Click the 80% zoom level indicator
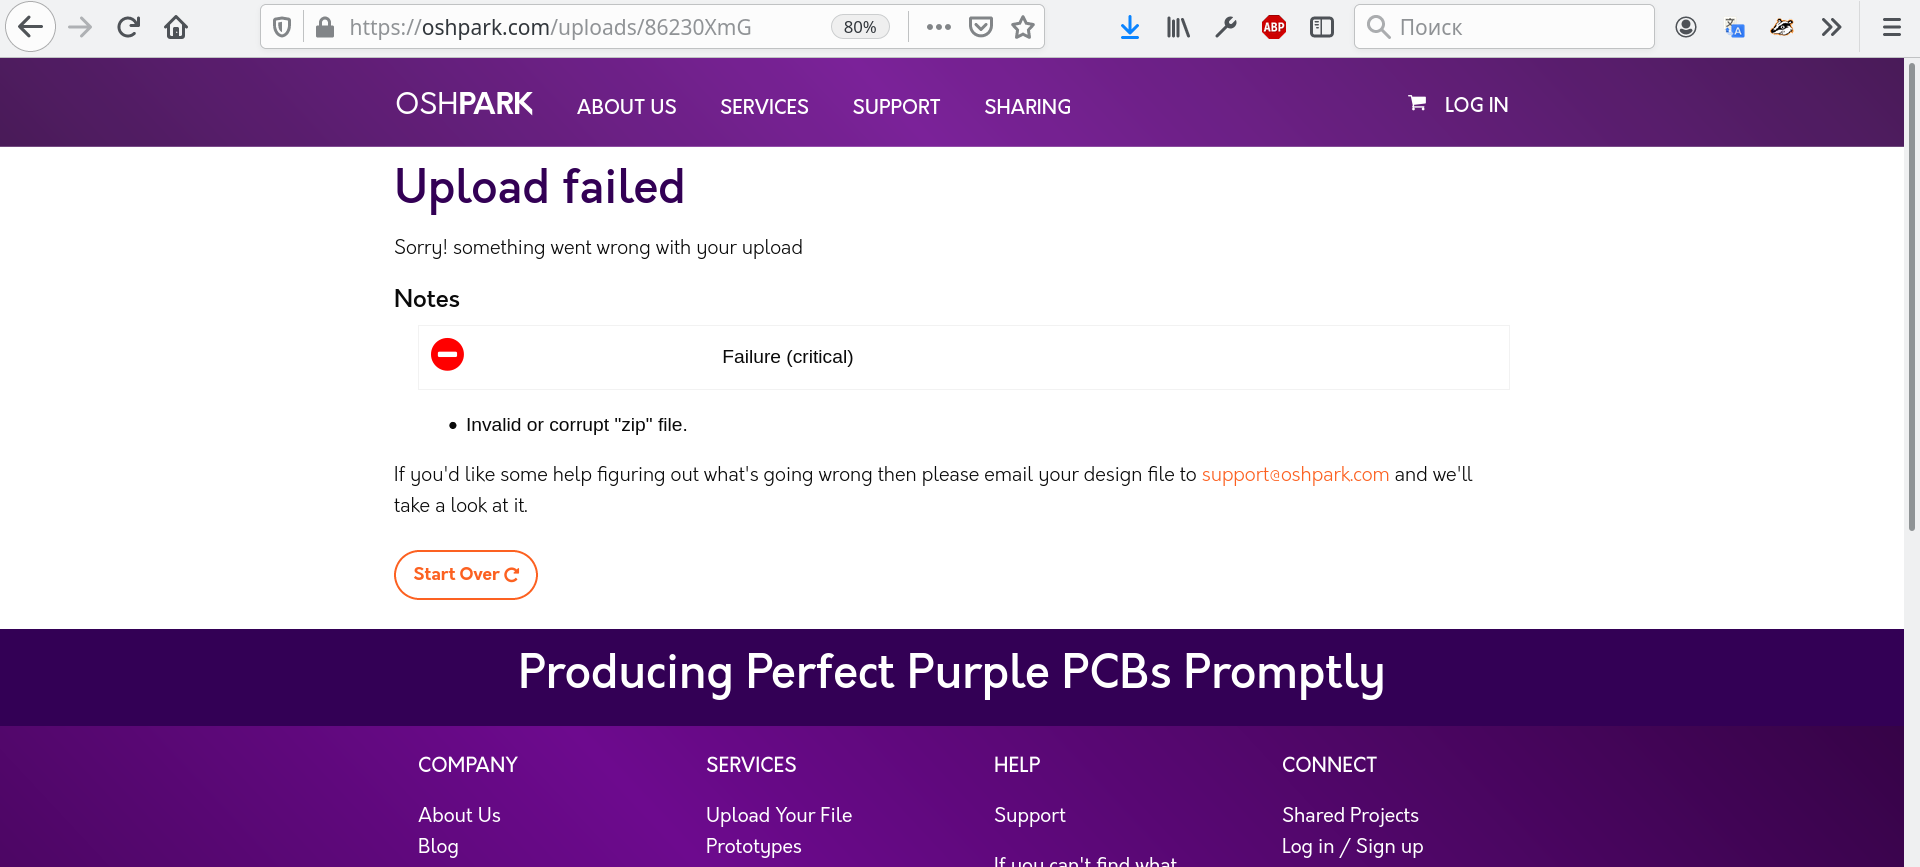1920x867 pixels. click(x=860, y=27)
